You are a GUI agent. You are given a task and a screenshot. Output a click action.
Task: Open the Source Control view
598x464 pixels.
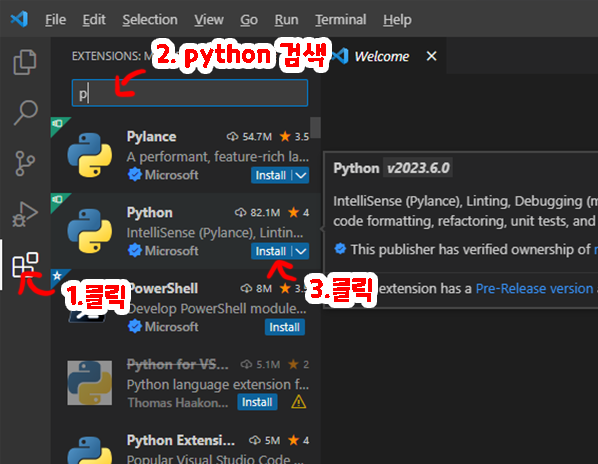25,163
